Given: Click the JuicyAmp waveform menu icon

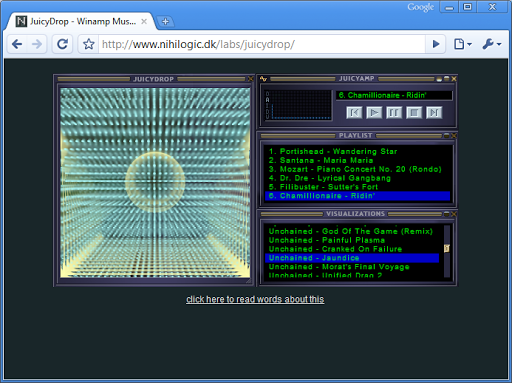Looking at the screenshot, I should click(x=264, y=79).
